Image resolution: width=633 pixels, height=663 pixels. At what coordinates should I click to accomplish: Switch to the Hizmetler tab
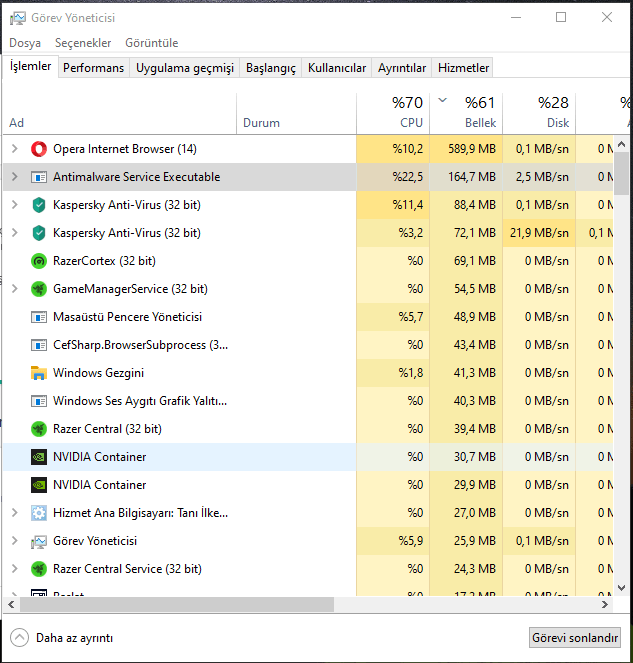click(463, 68)
